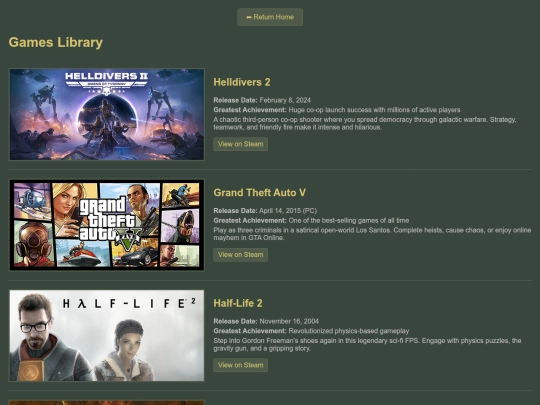Click the Games Library heading

coord(55,42)
